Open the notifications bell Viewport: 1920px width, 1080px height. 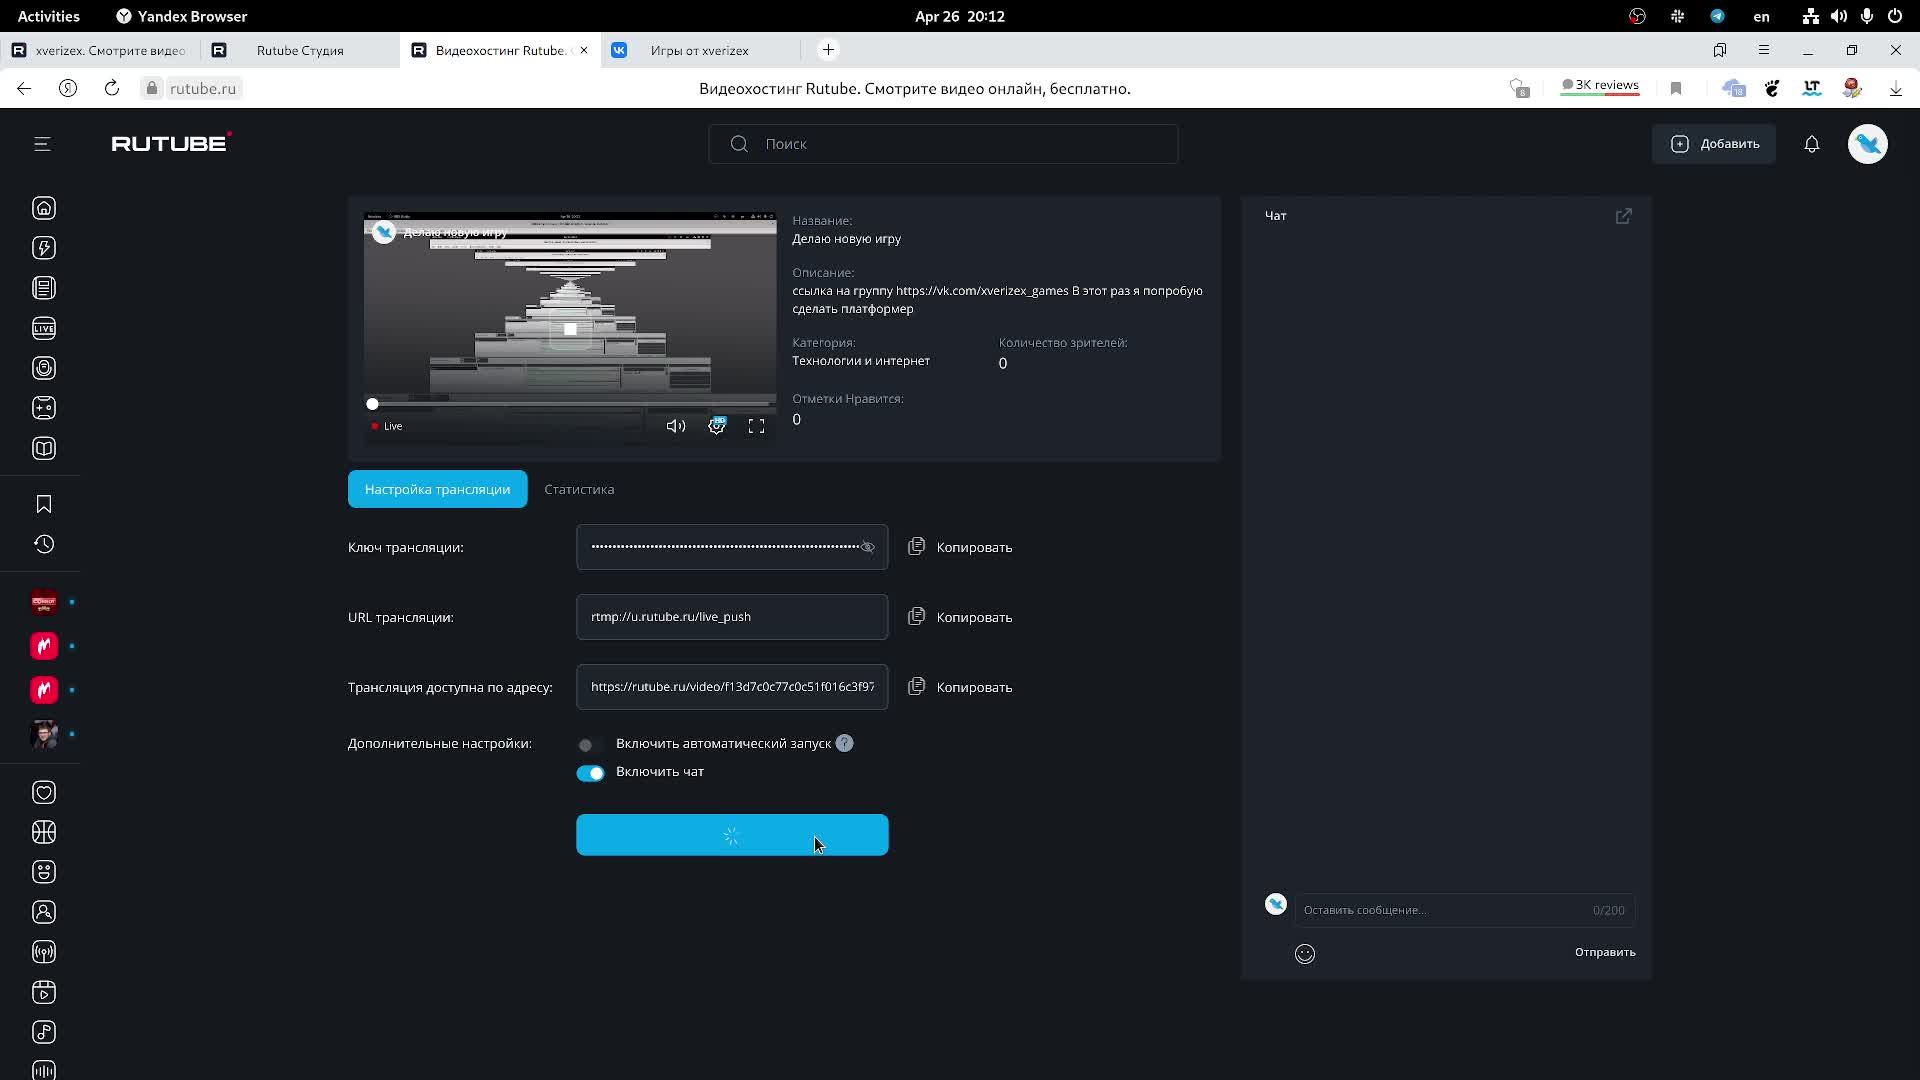pyautogui.click(x=1811, y=144)
